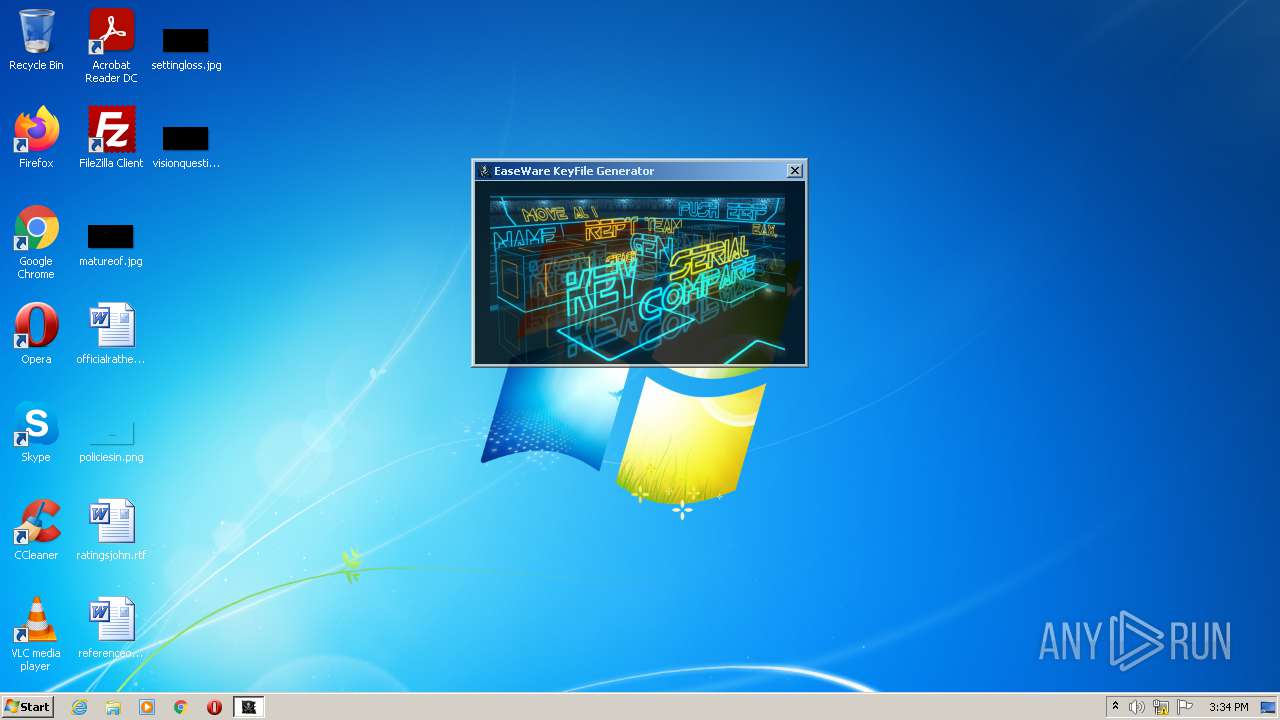Click the EaseWare KeyFile Generator title bar
This screenshot has height=720, width=1280.
pyautogui.click(x=639, y=171)
